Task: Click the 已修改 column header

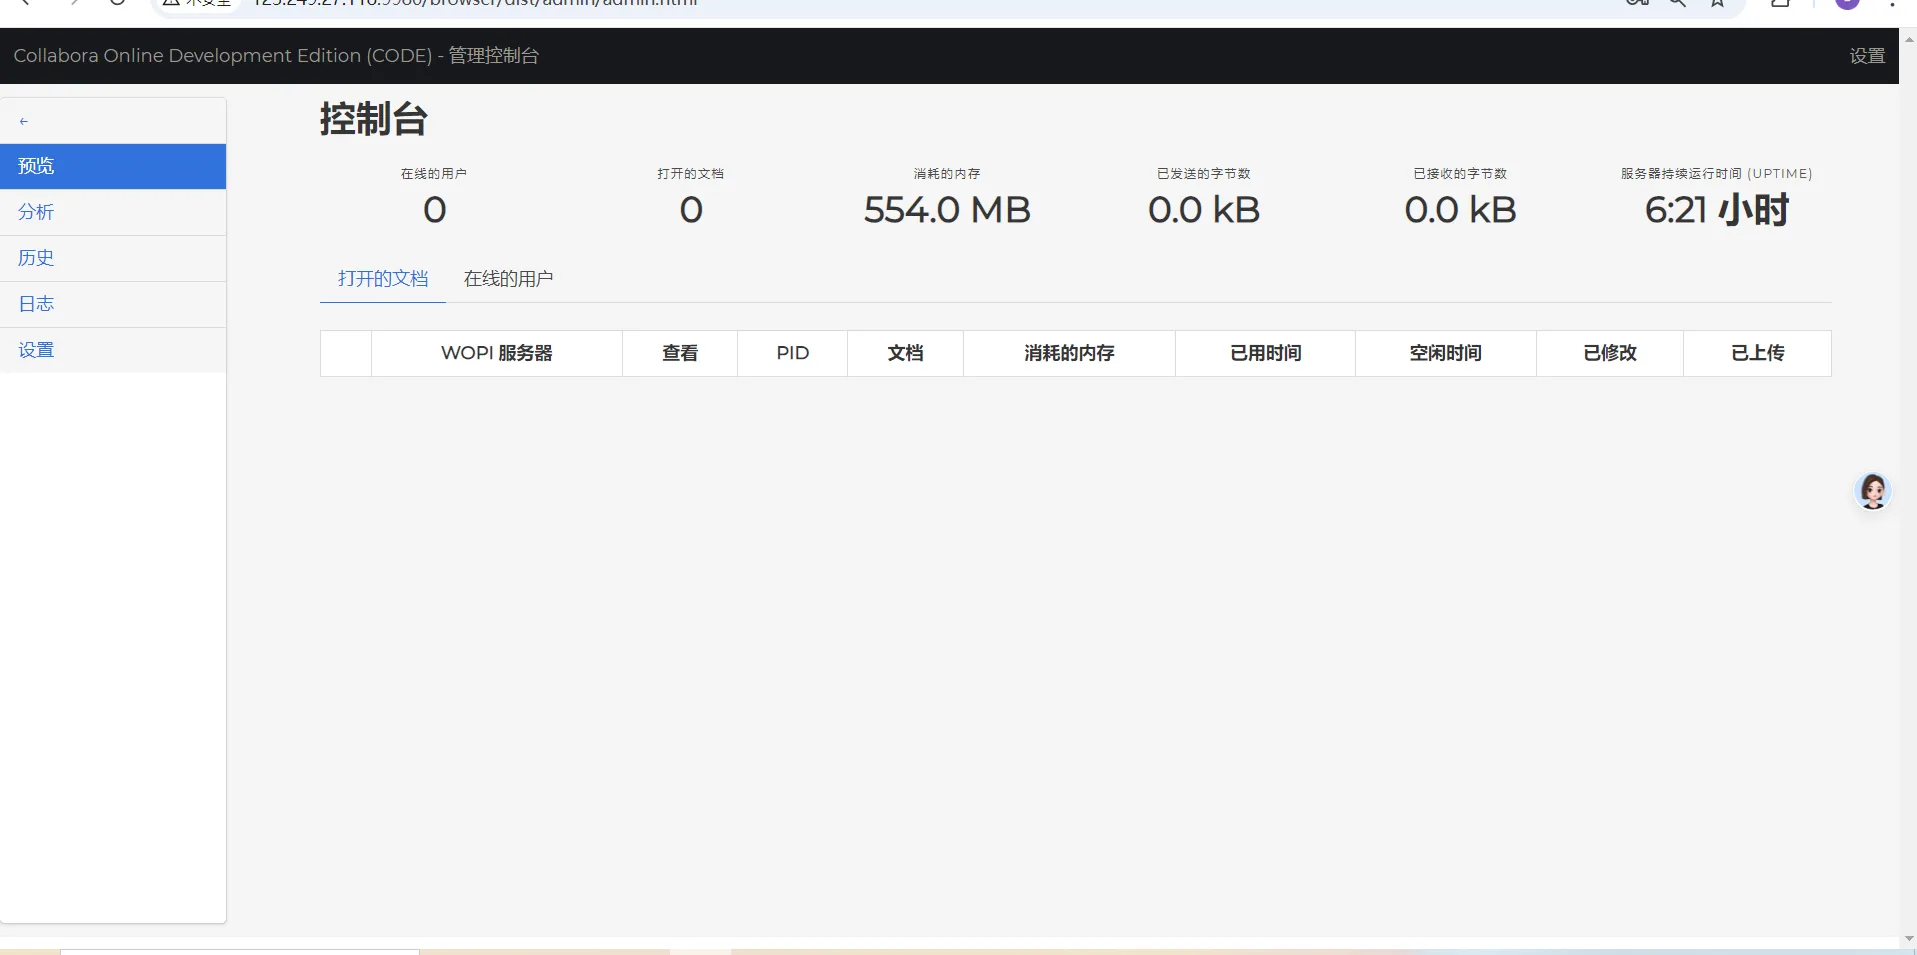Action: click(1610, 353)
